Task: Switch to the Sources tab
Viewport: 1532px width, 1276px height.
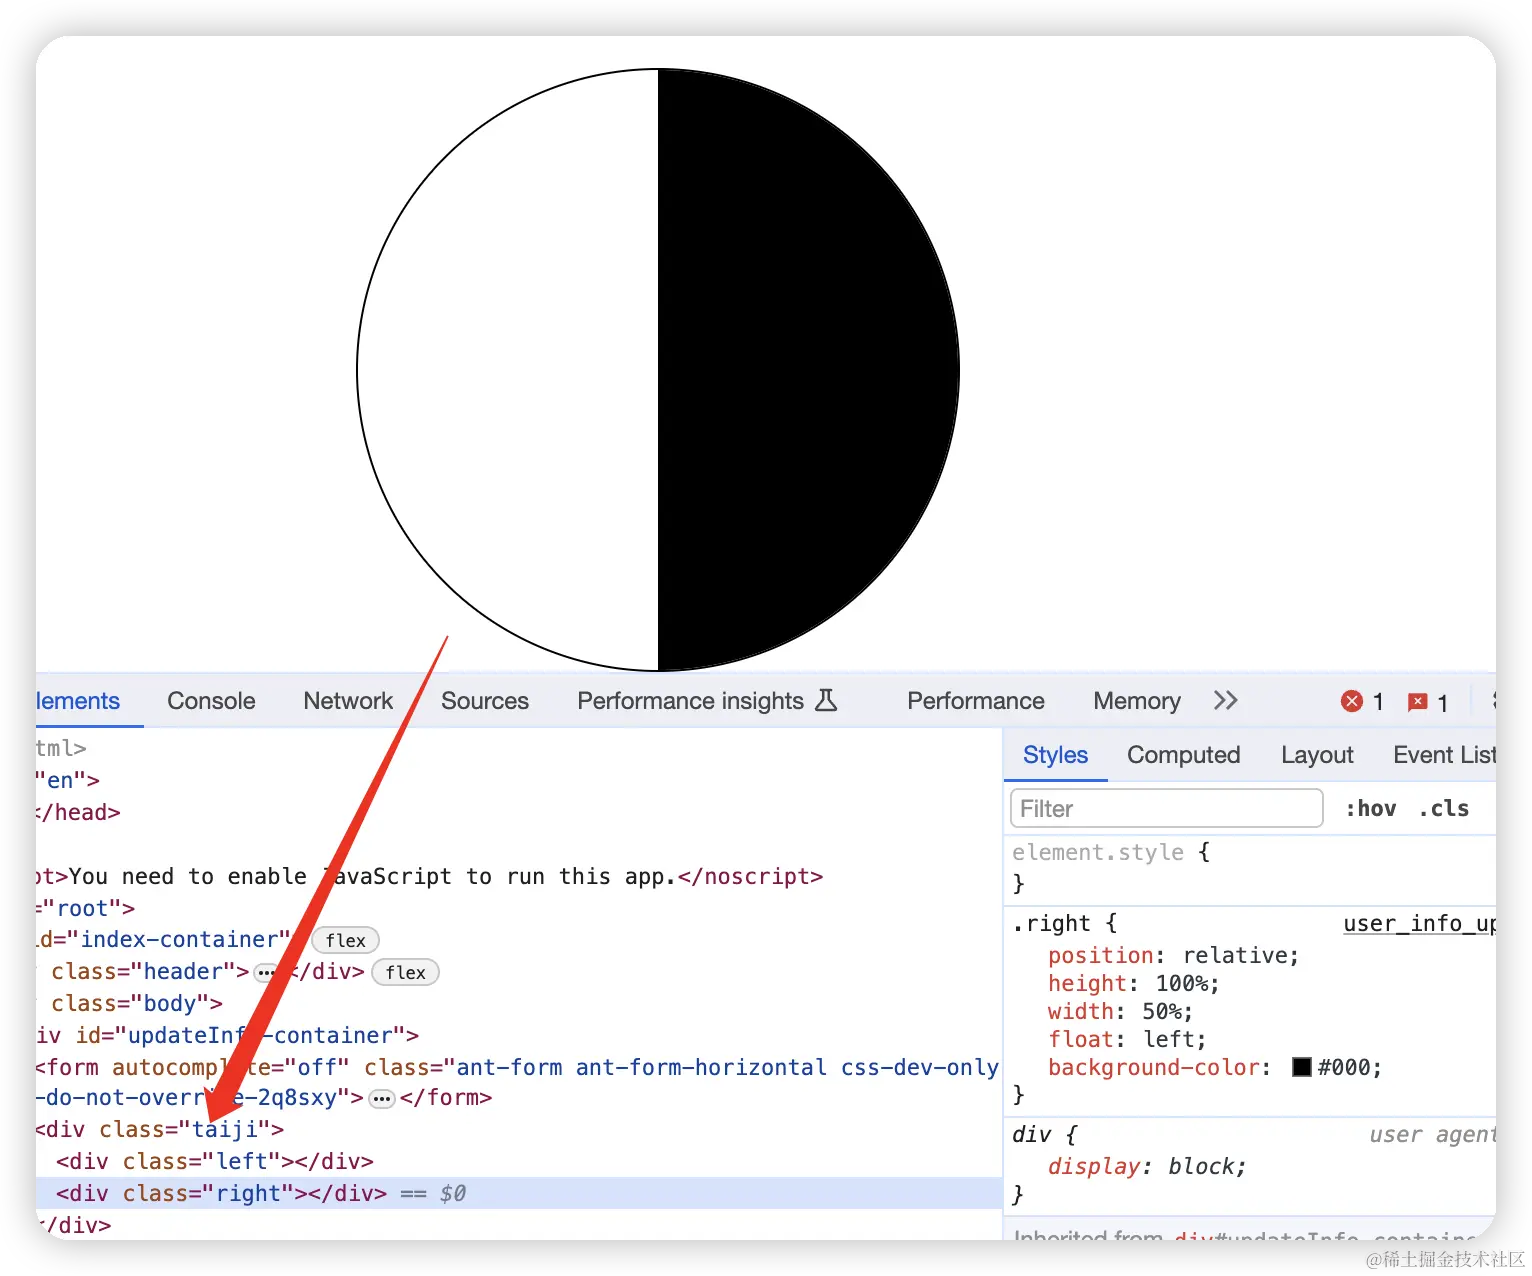Action: [485, 701]
